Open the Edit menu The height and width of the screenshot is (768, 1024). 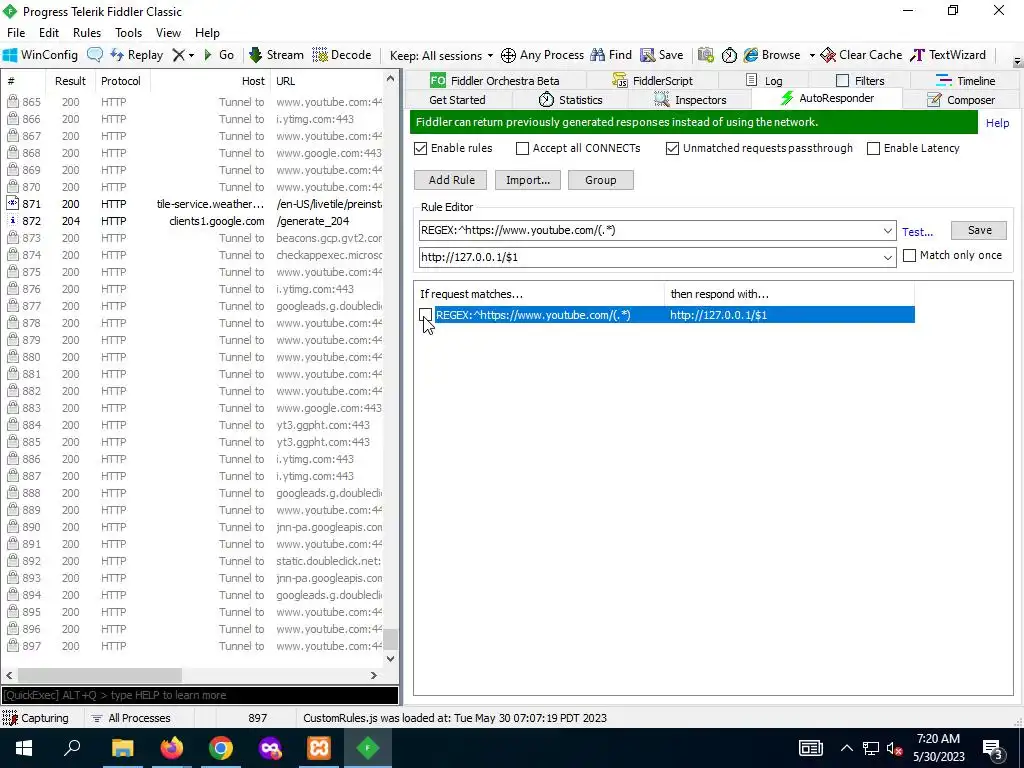point(49,33)
